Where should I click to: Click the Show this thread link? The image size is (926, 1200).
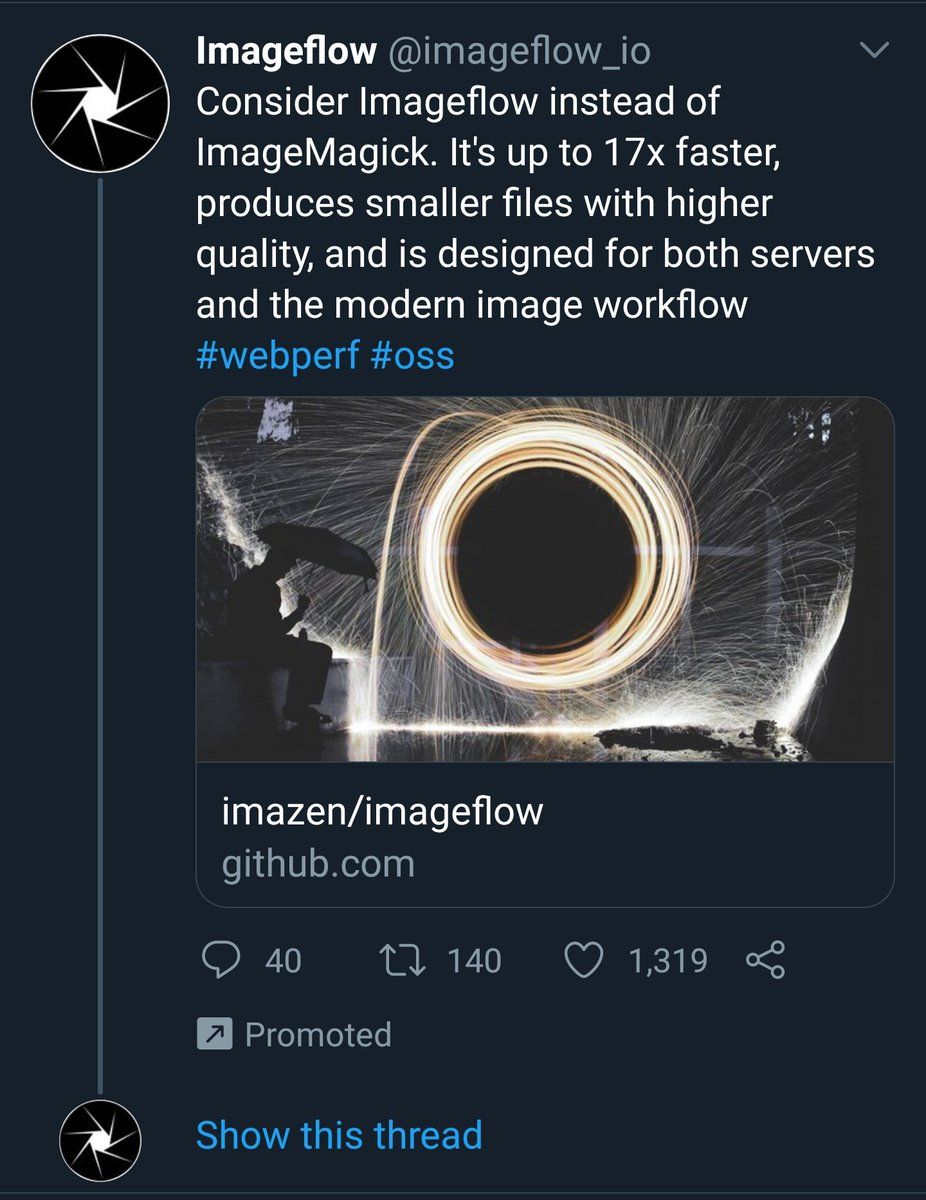[339, 1135]
